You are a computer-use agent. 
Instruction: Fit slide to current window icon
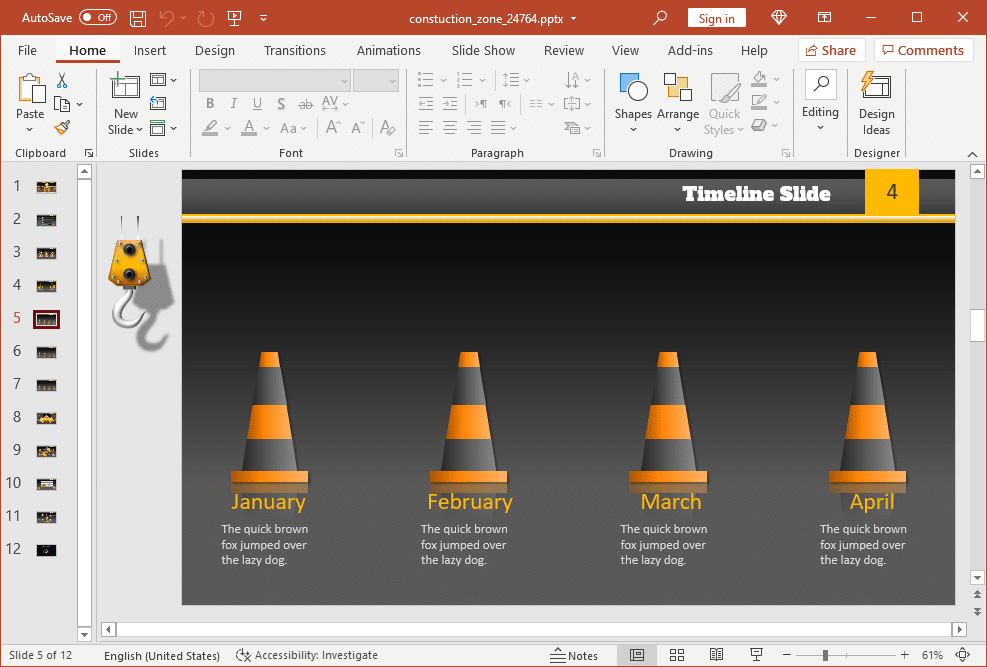point(962,655)
